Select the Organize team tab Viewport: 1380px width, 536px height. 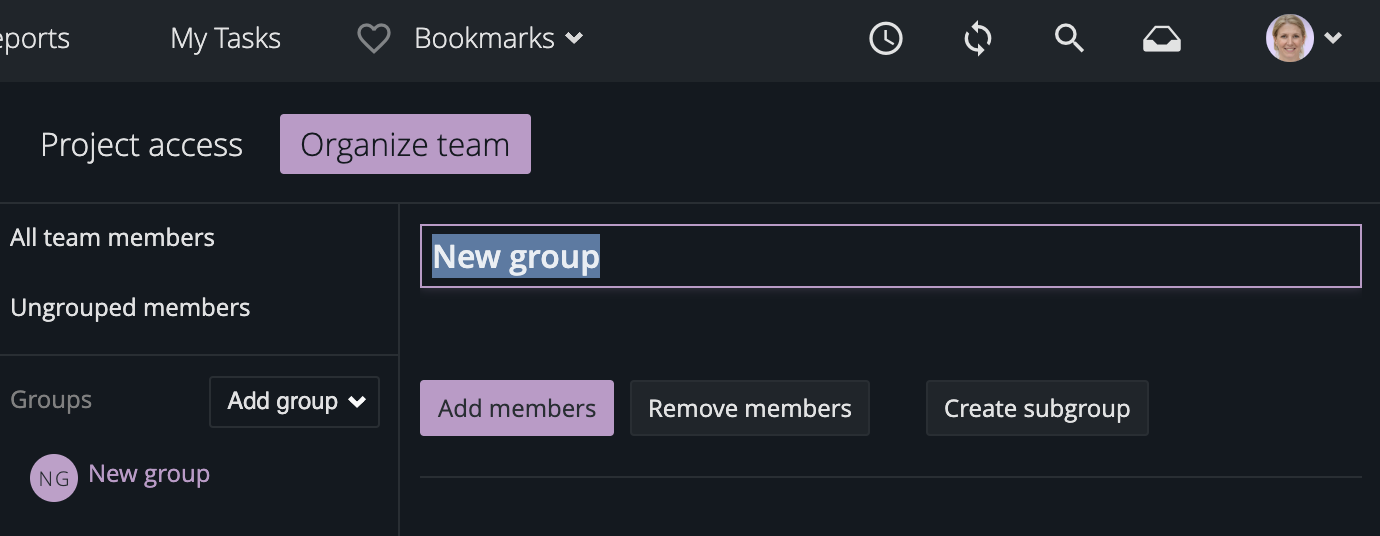point(405,145)
